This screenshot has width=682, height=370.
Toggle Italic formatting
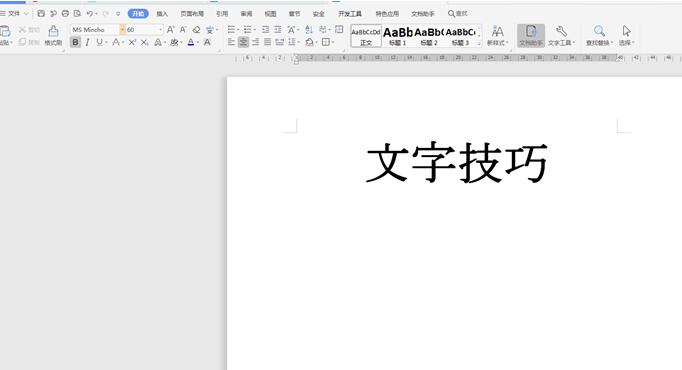(x=87, y=42)
